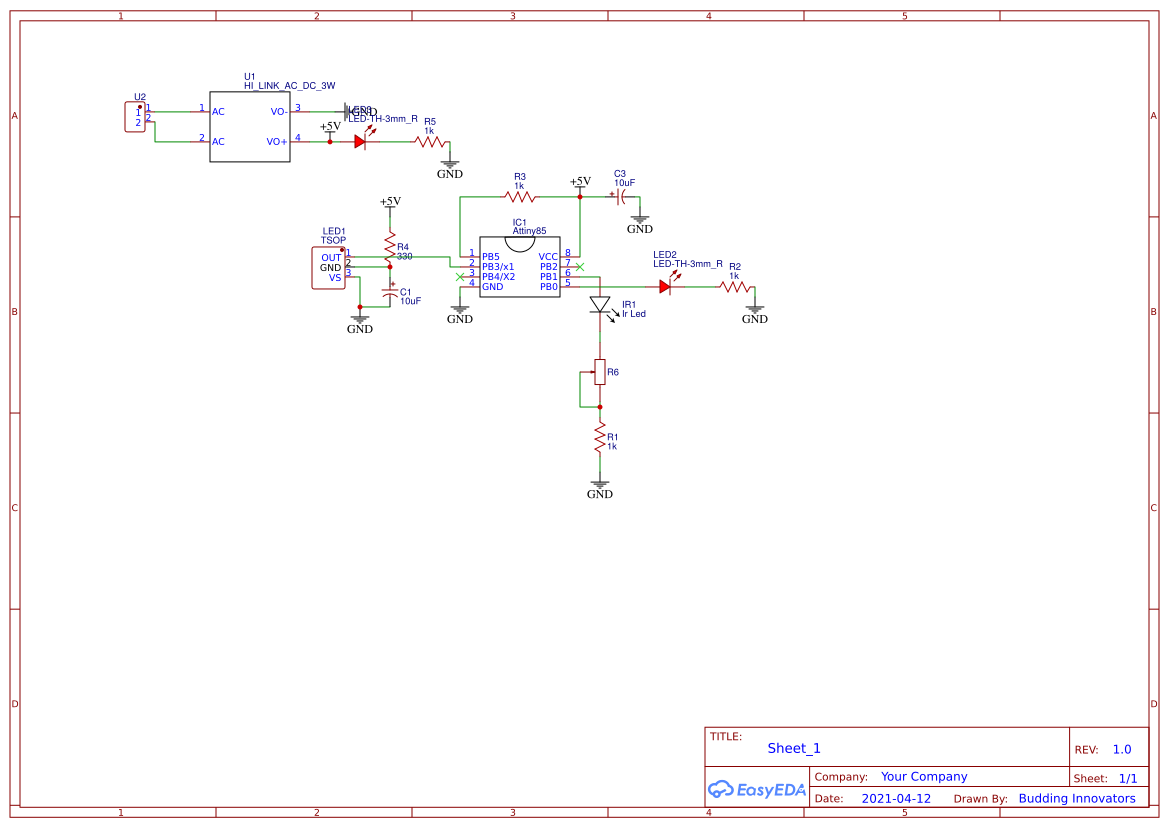Select the LED2 red LED symbol
Viewport: 1169px width, 828px height.
(666, 285)
